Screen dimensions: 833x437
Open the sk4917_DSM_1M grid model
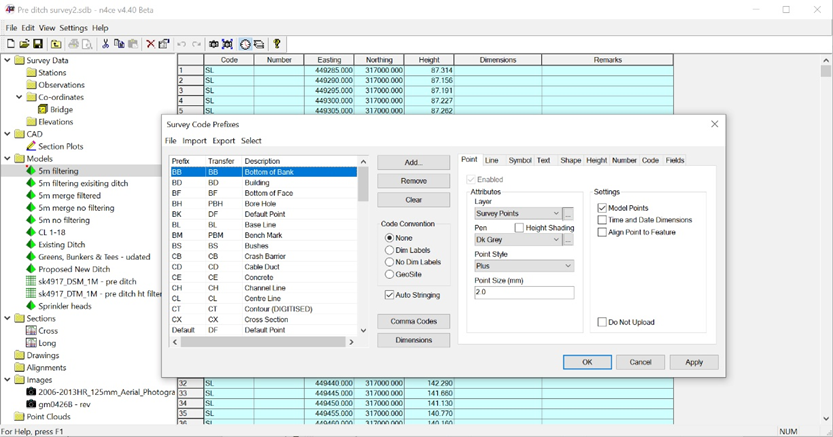tap(87, 281)
